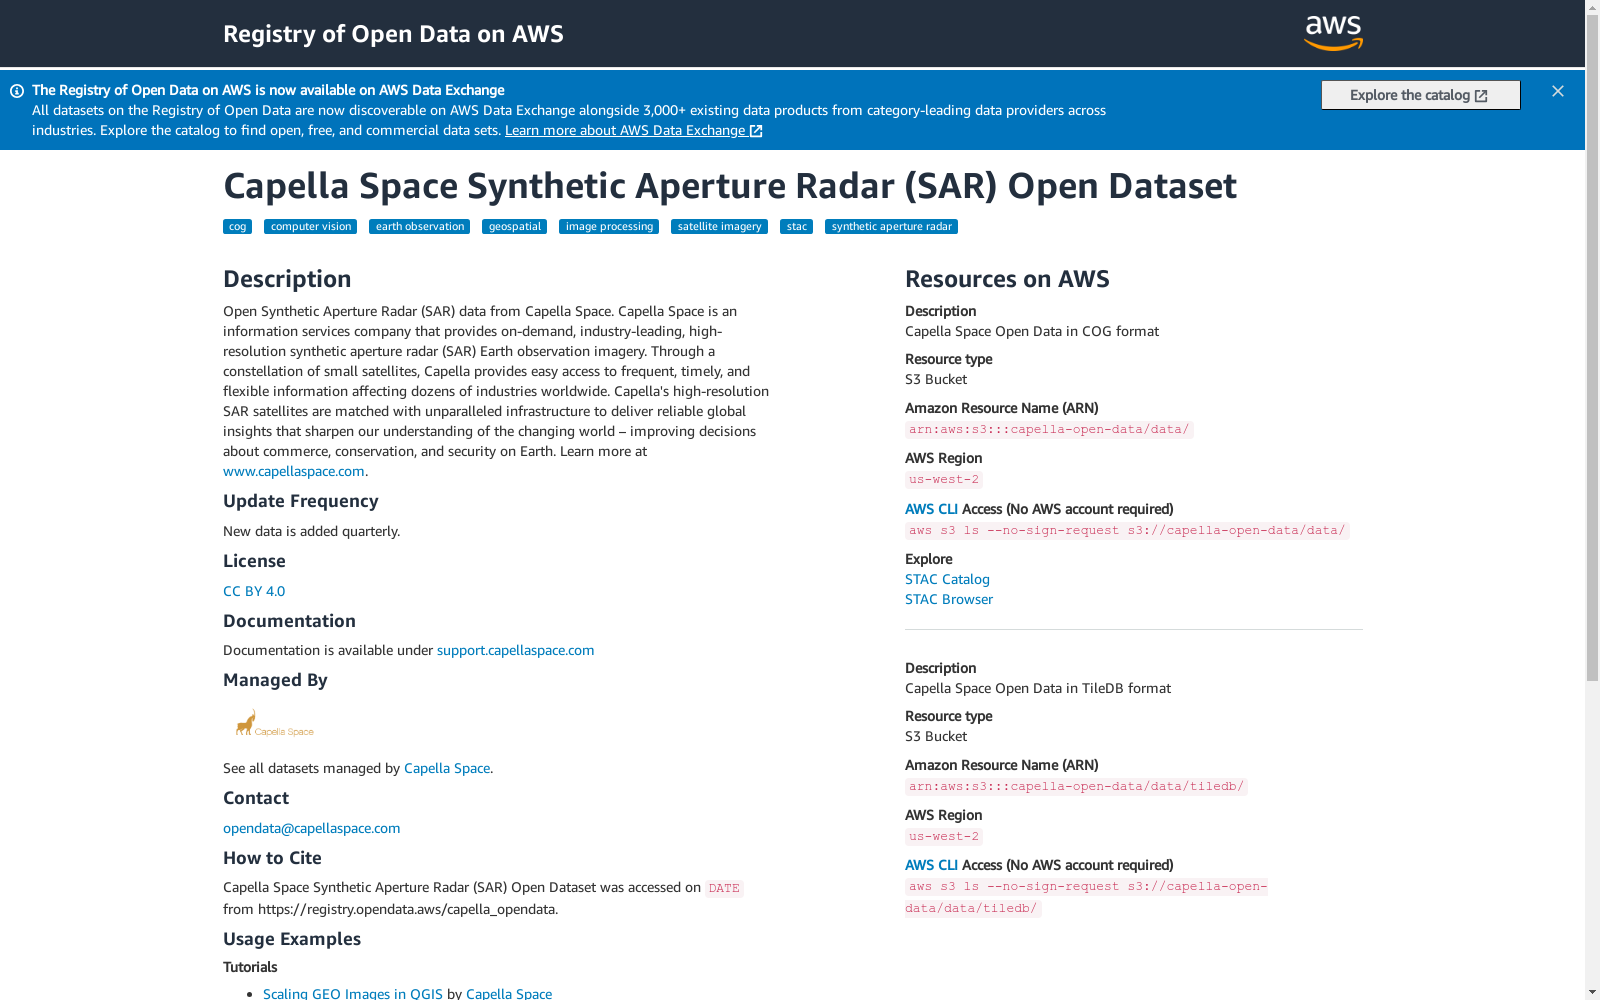1600x1000 pixels.
Task: Click ARN arn:aws:s3:::capella-open-data/data/ code
Action: (1049, 430)
